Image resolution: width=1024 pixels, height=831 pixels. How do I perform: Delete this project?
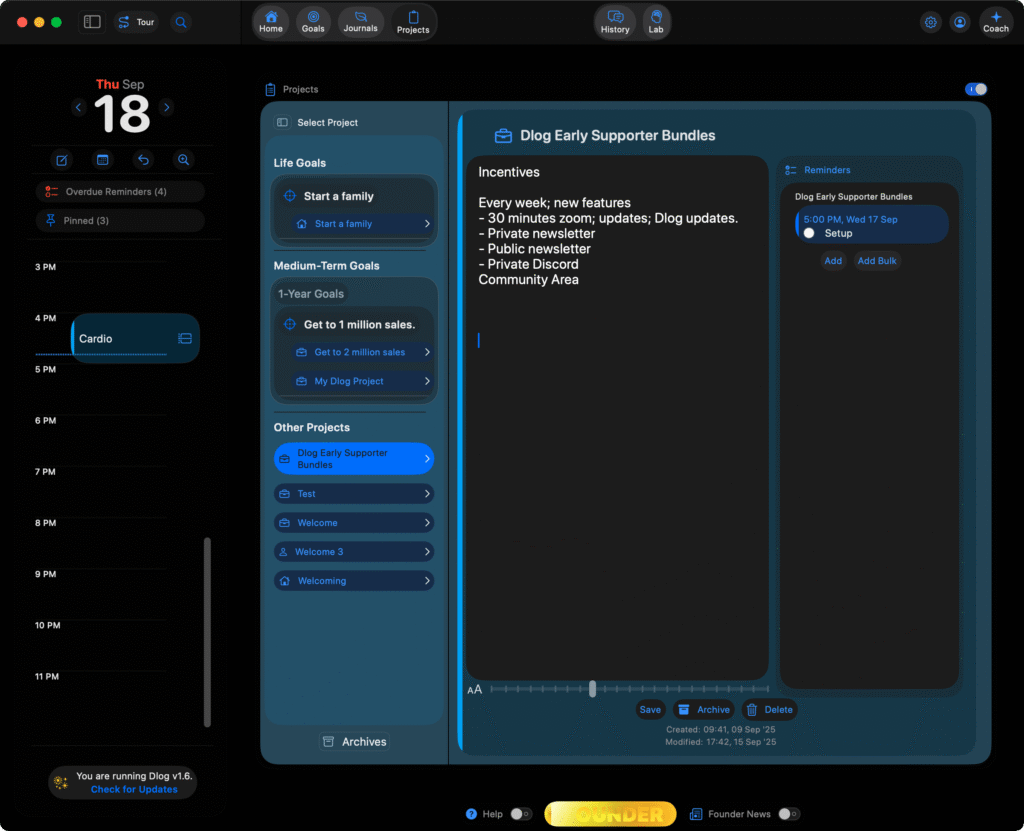[769, 709]
